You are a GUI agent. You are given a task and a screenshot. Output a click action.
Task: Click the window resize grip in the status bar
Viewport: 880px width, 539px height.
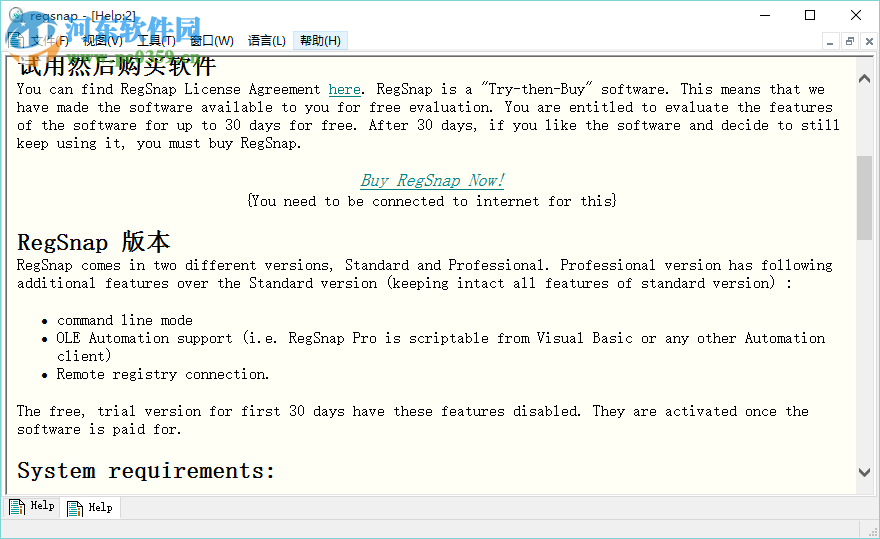873,532
